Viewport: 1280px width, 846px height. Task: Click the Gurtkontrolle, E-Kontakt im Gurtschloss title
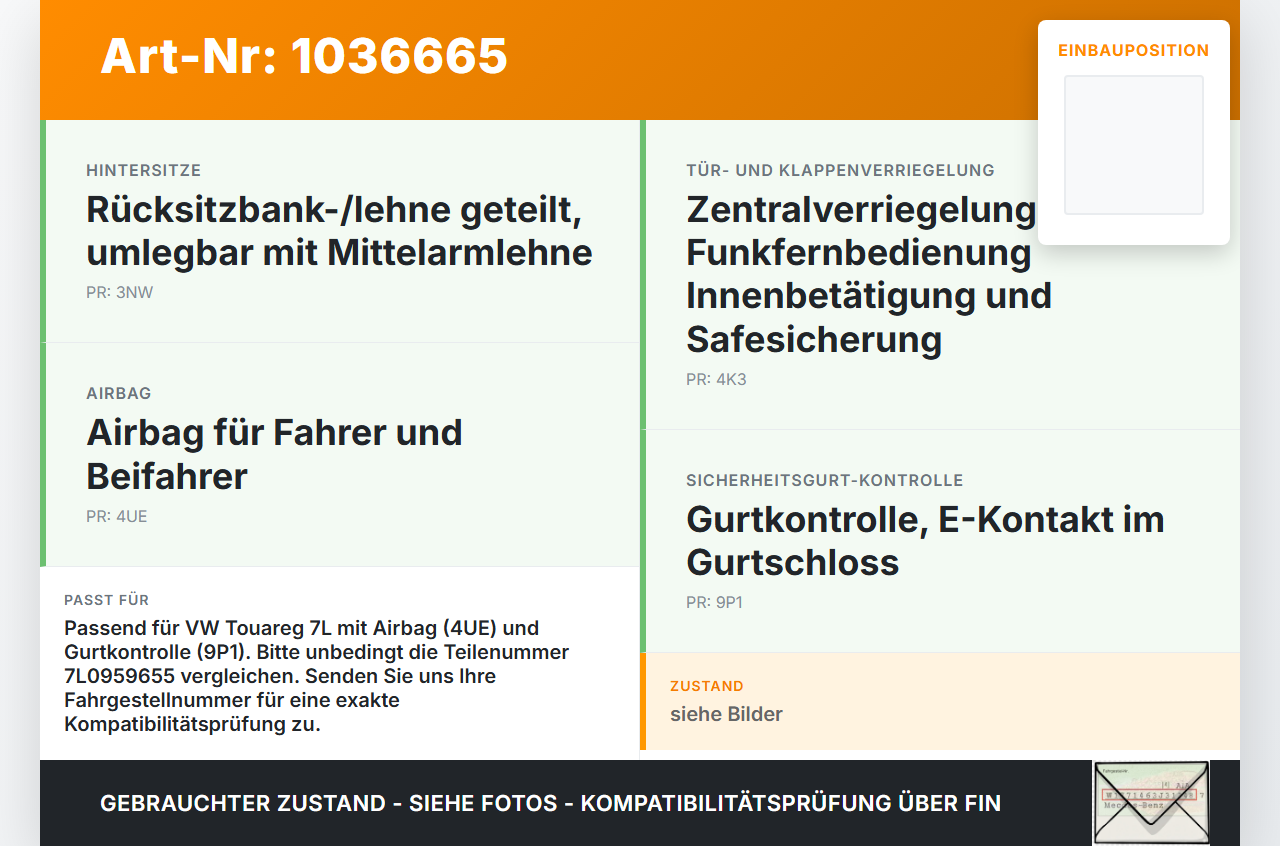tap(925, 541)
